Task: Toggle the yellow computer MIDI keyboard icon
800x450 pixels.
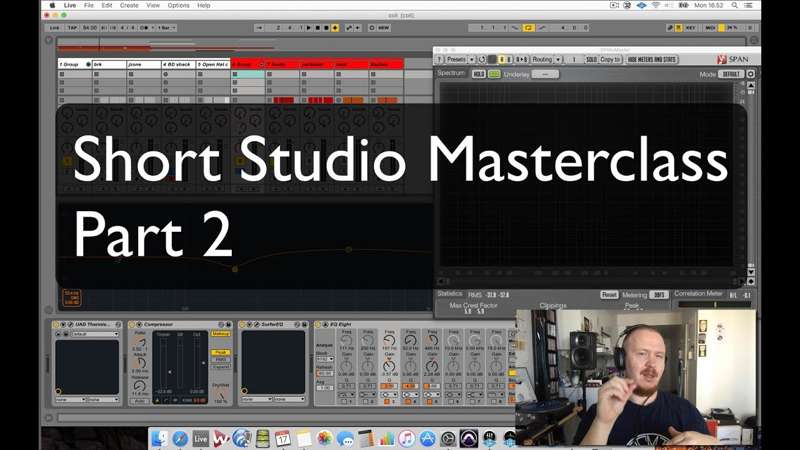Action: [x=678, y=28]
